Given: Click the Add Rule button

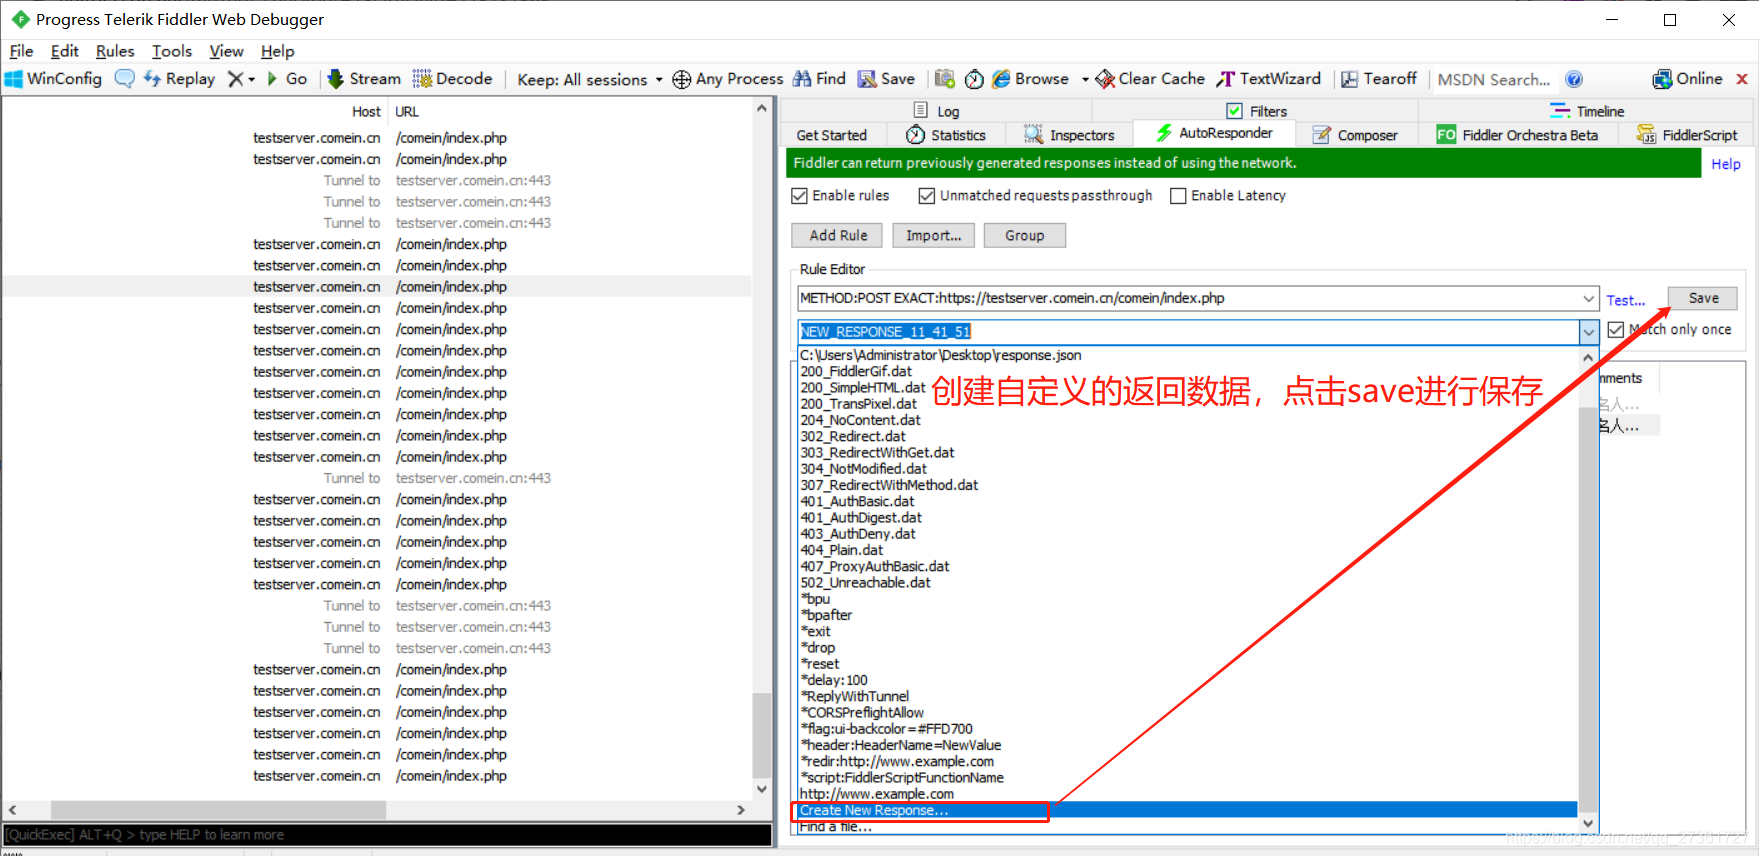Looking at the screenshot, I should (x=838, y=235).
